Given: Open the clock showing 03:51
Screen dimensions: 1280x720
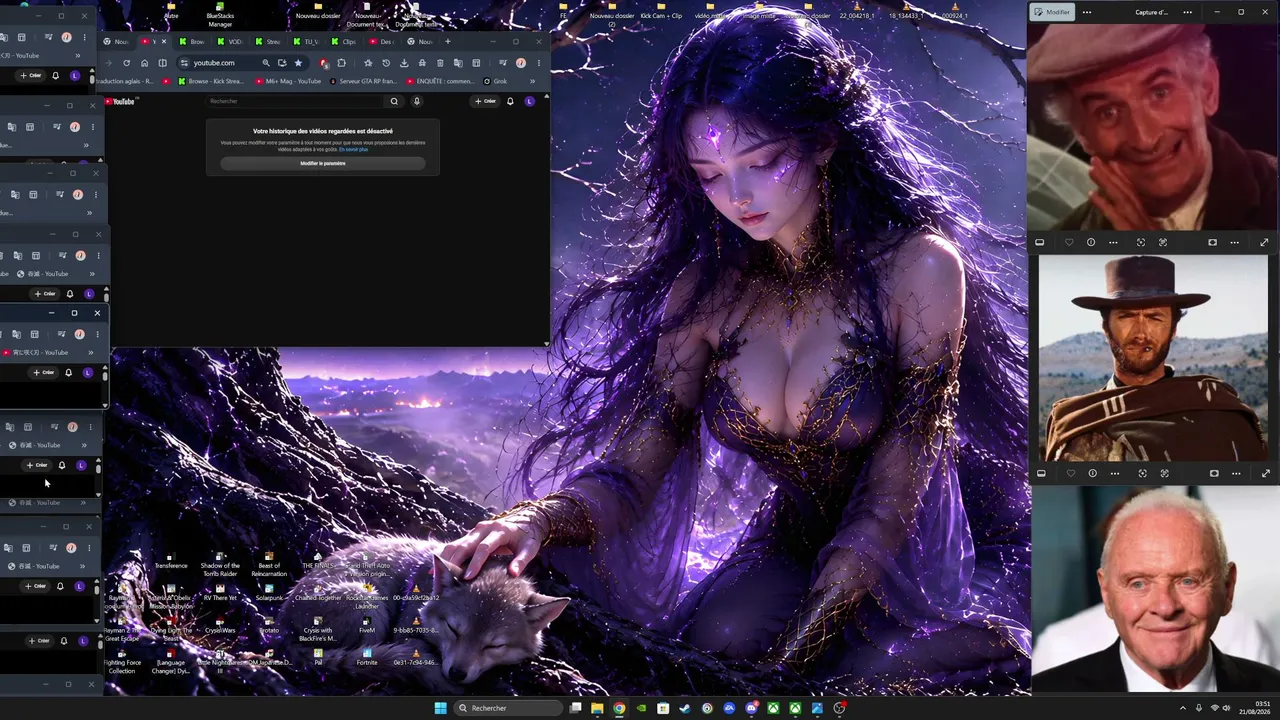Looking at the screenshot, I should [1255, 708].
